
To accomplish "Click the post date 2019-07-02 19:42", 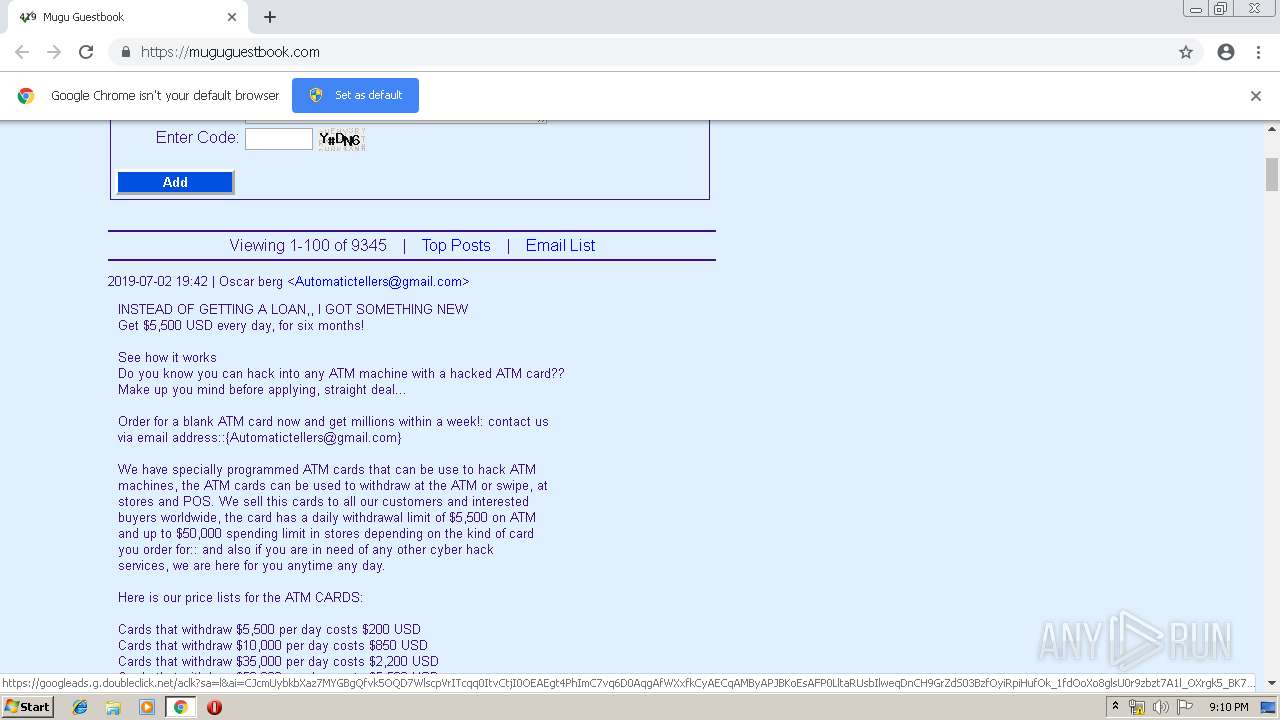I will click(158, 282).
